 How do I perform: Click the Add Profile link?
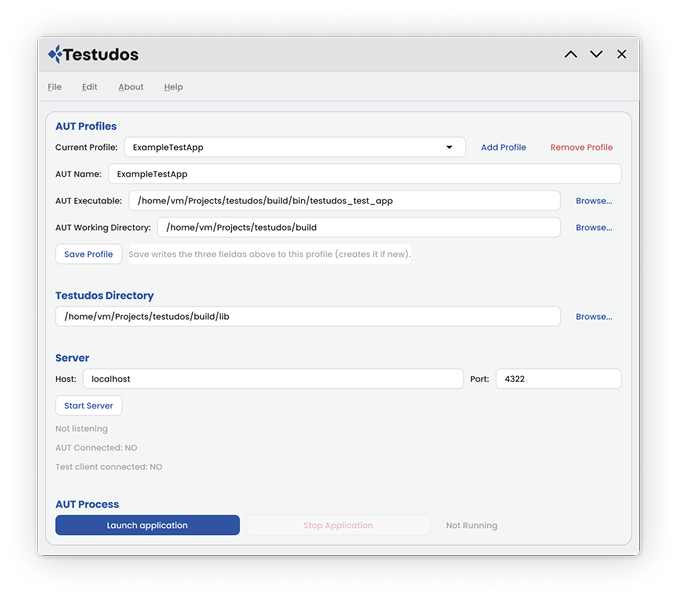click(503, 147)
